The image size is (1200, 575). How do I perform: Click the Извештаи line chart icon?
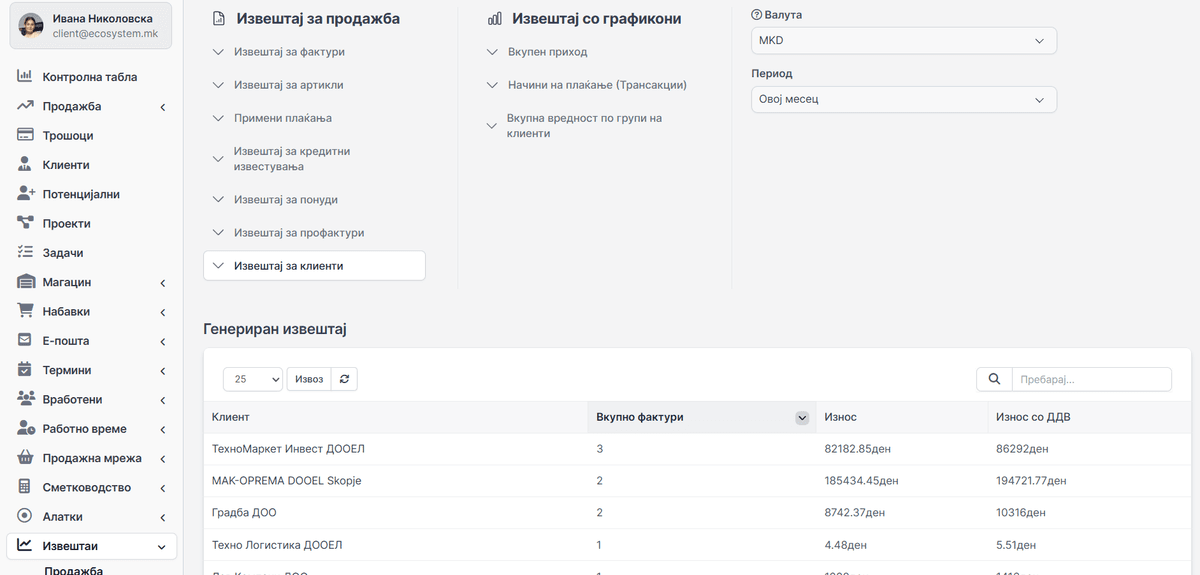tap(25, 546)
